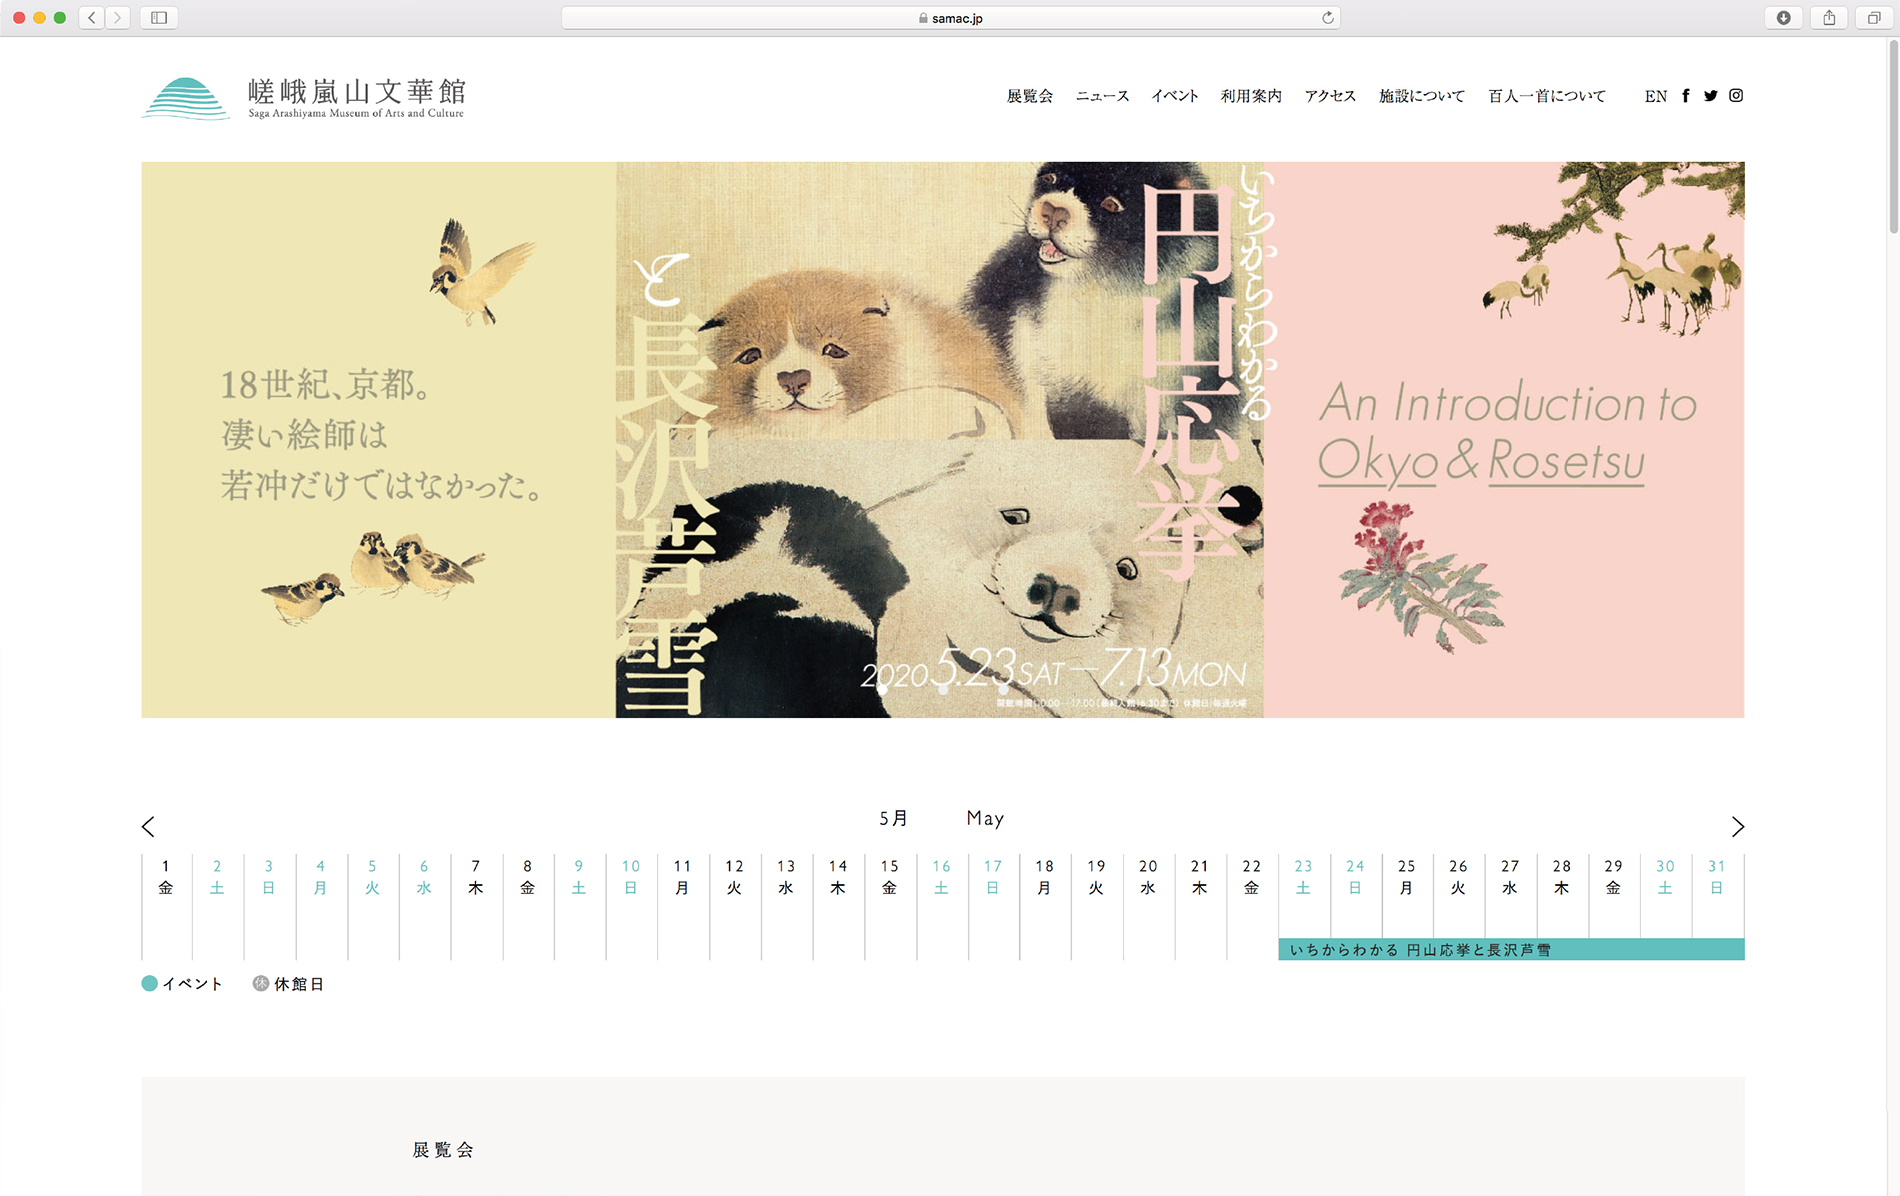Go to next month with right arrow
Viewport: 1900px width, 1196px height.
(1737, 827)
